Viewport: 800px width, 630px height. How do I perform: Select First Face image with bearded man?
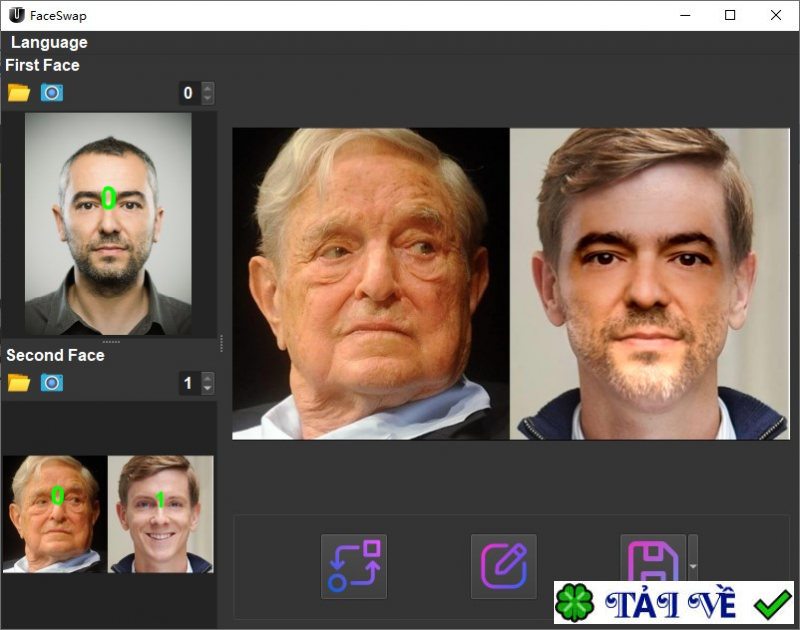click(x=108, y=224)
